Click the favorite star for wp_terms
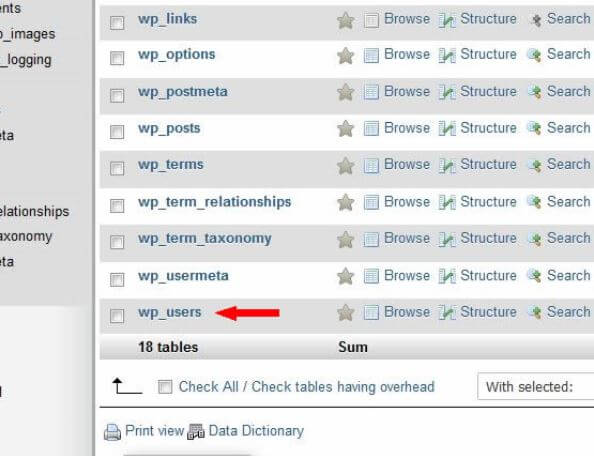The image size is (594, 456). (345, 166)
